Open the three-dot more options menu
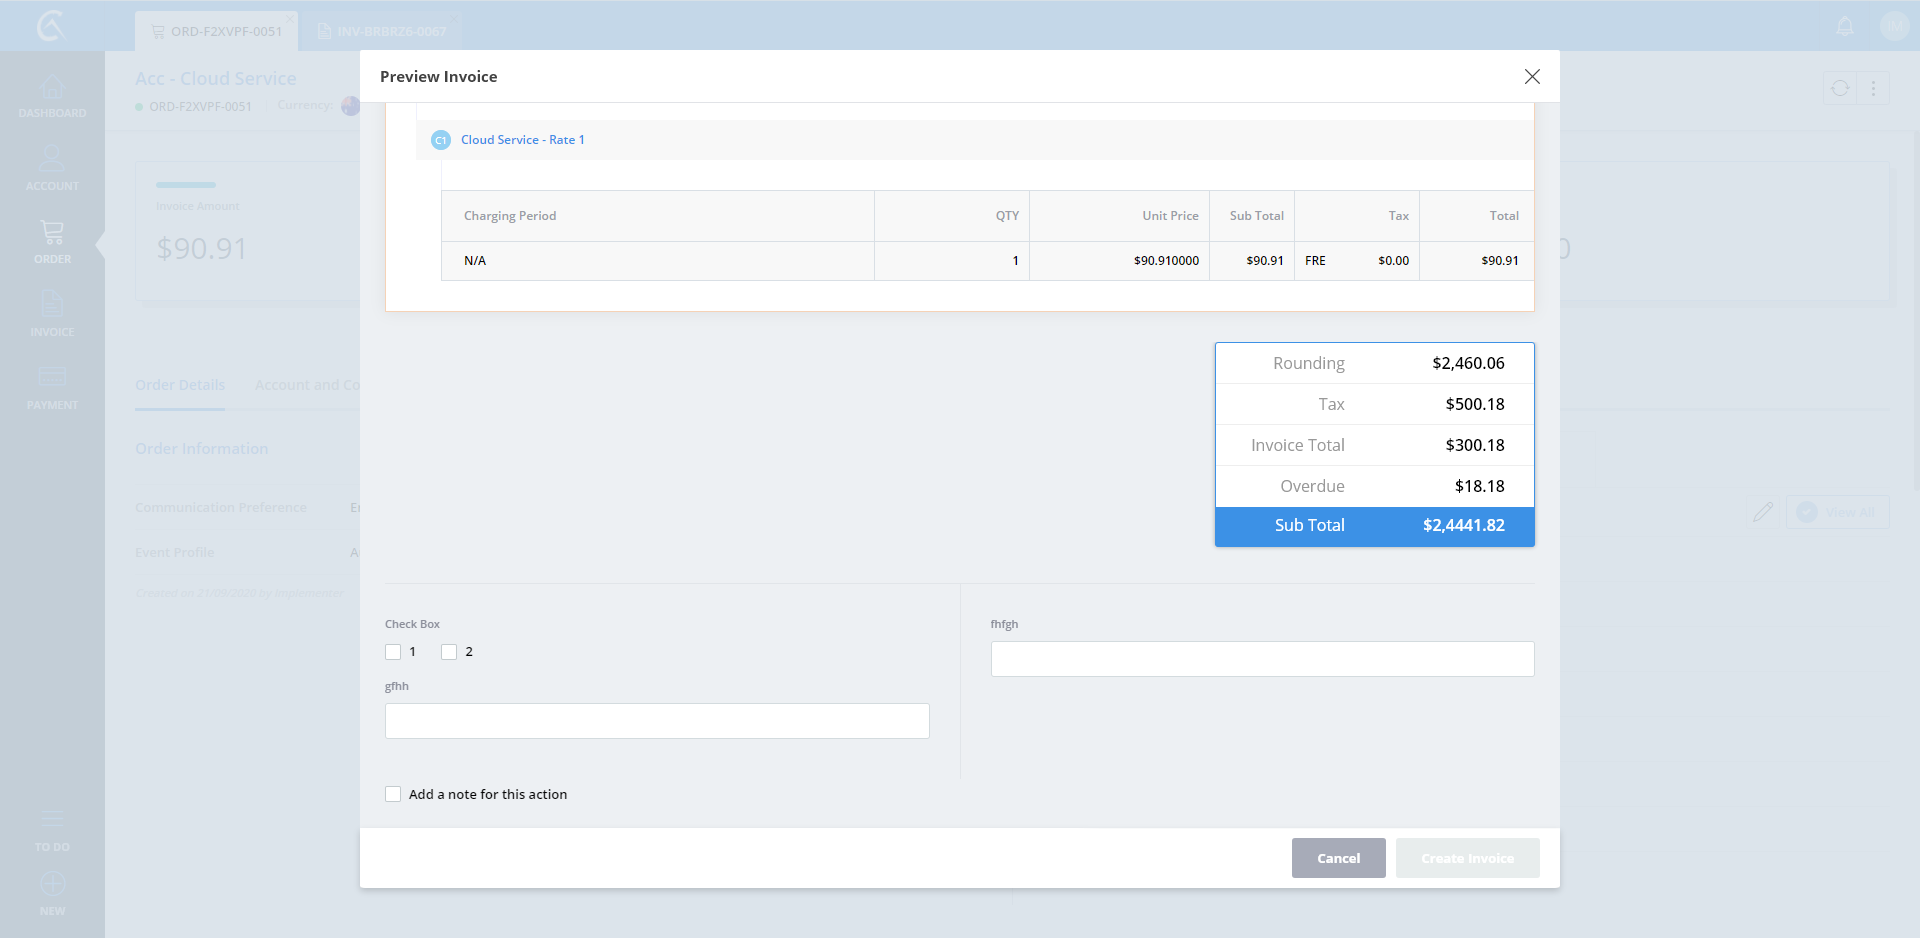This screenshot has width=1920, height=938. tap(1873, 89)
